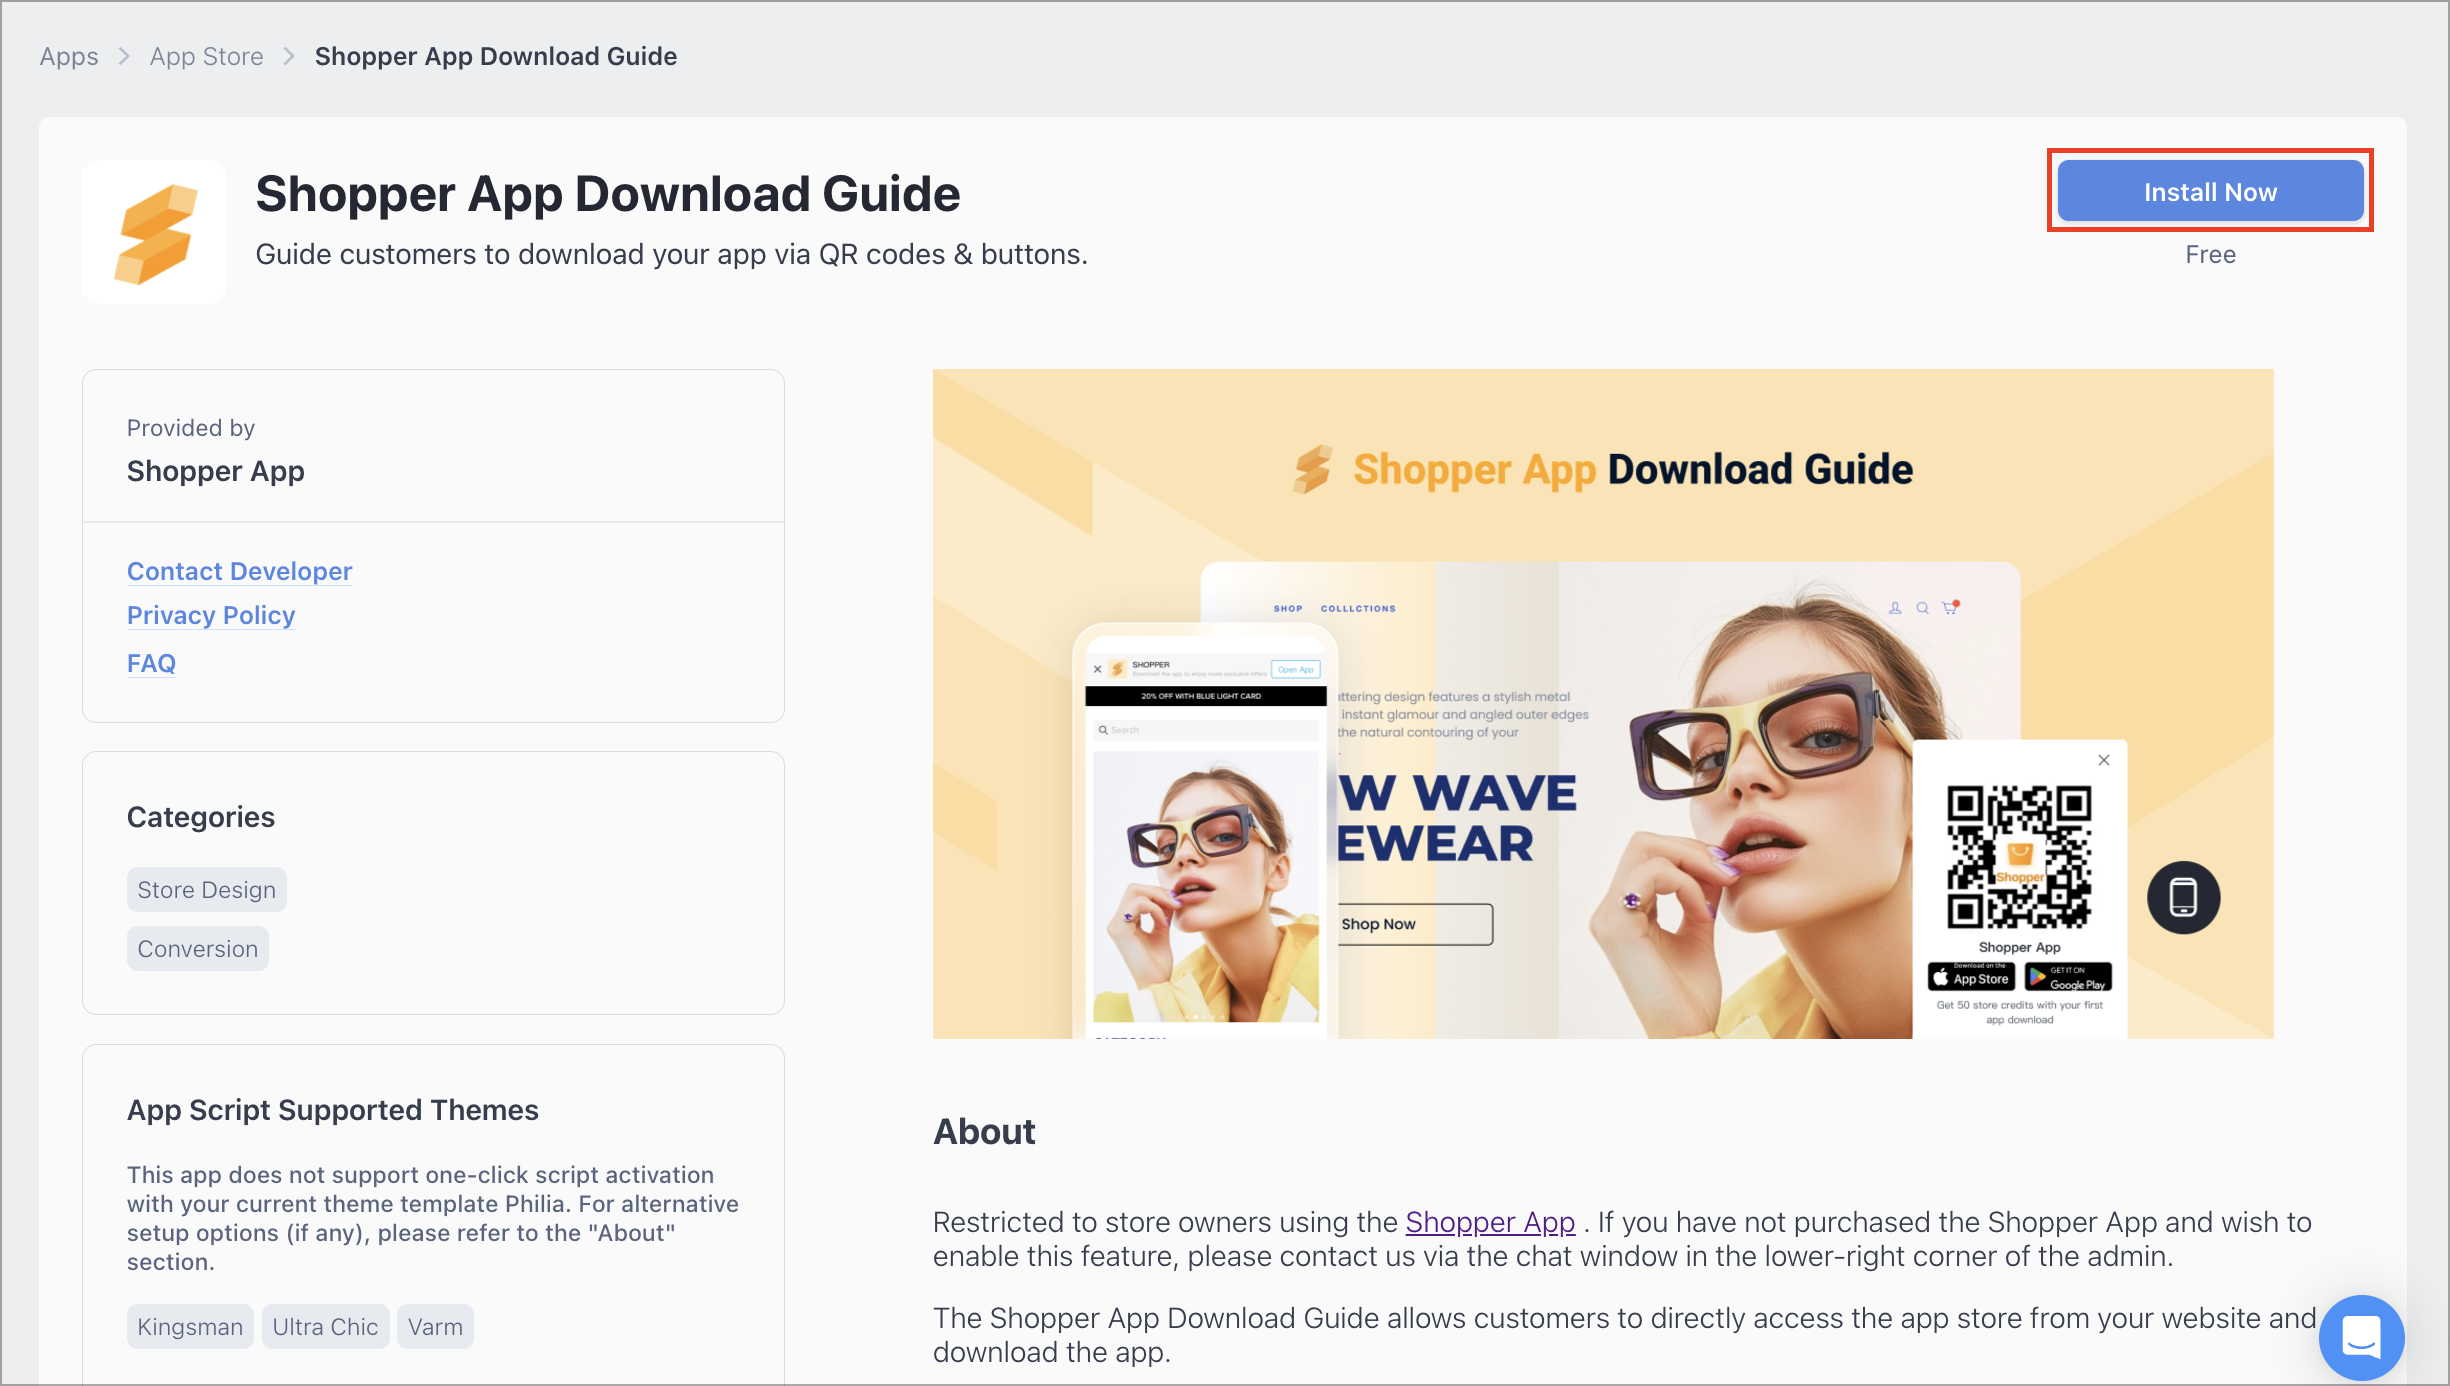Screen dimensions: 2450x1386
Task: Click the search icon in banner mockup
Action: point(1922,608)
